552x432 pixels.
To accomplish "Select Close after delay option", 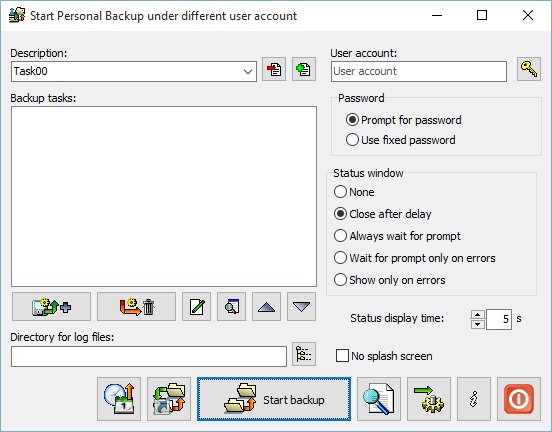I will [383, 214].
